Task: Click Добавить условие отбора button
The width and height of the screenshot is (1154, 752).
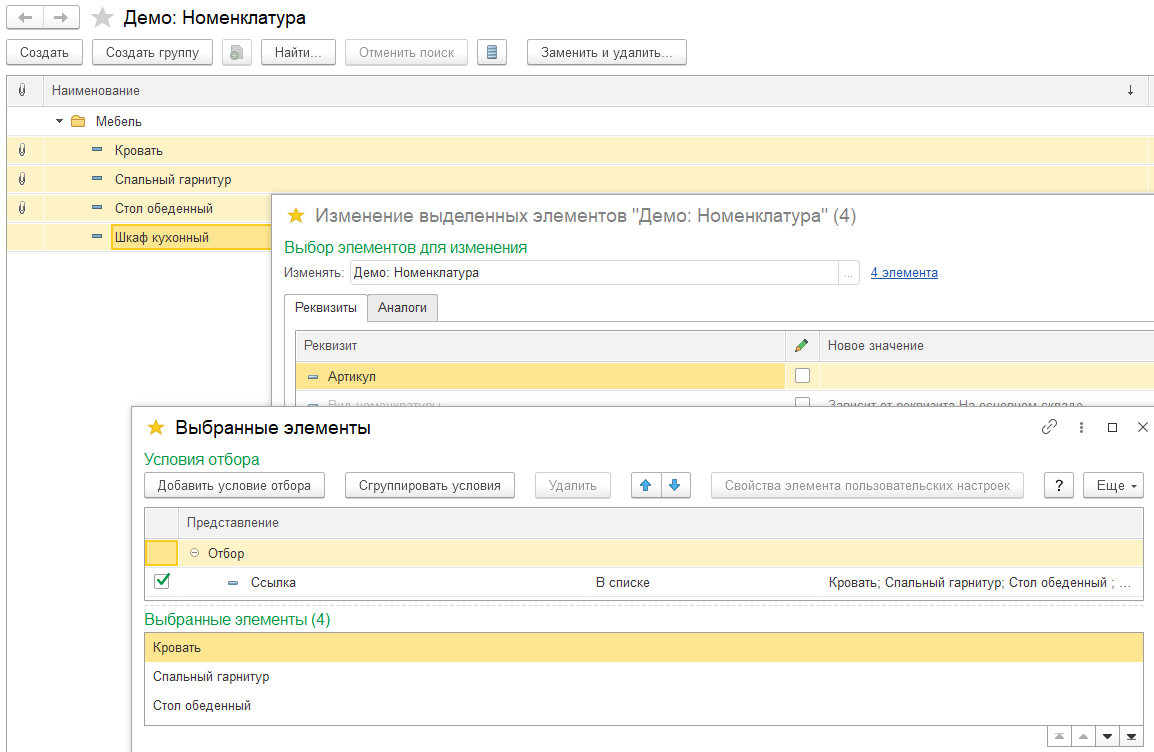Action: pyautogui.click(x=234, y=486)
